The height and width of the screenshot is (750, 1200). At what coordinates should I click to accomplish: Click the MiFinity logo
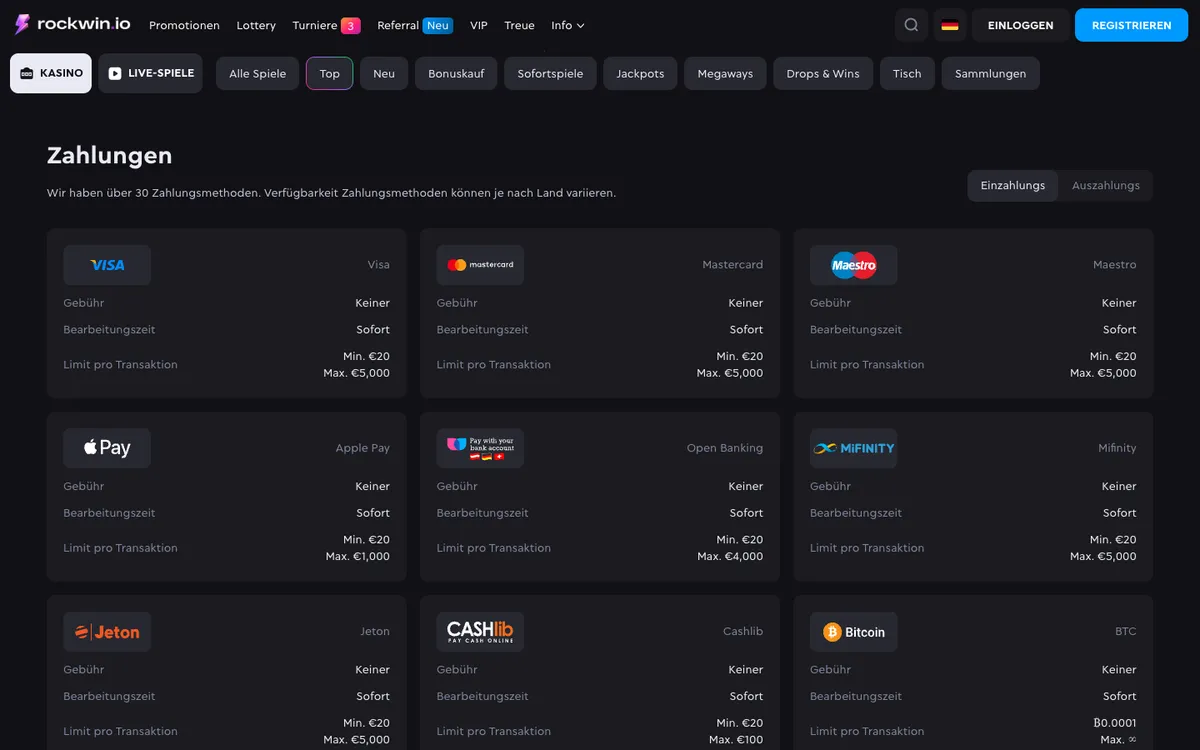point(854,448)
